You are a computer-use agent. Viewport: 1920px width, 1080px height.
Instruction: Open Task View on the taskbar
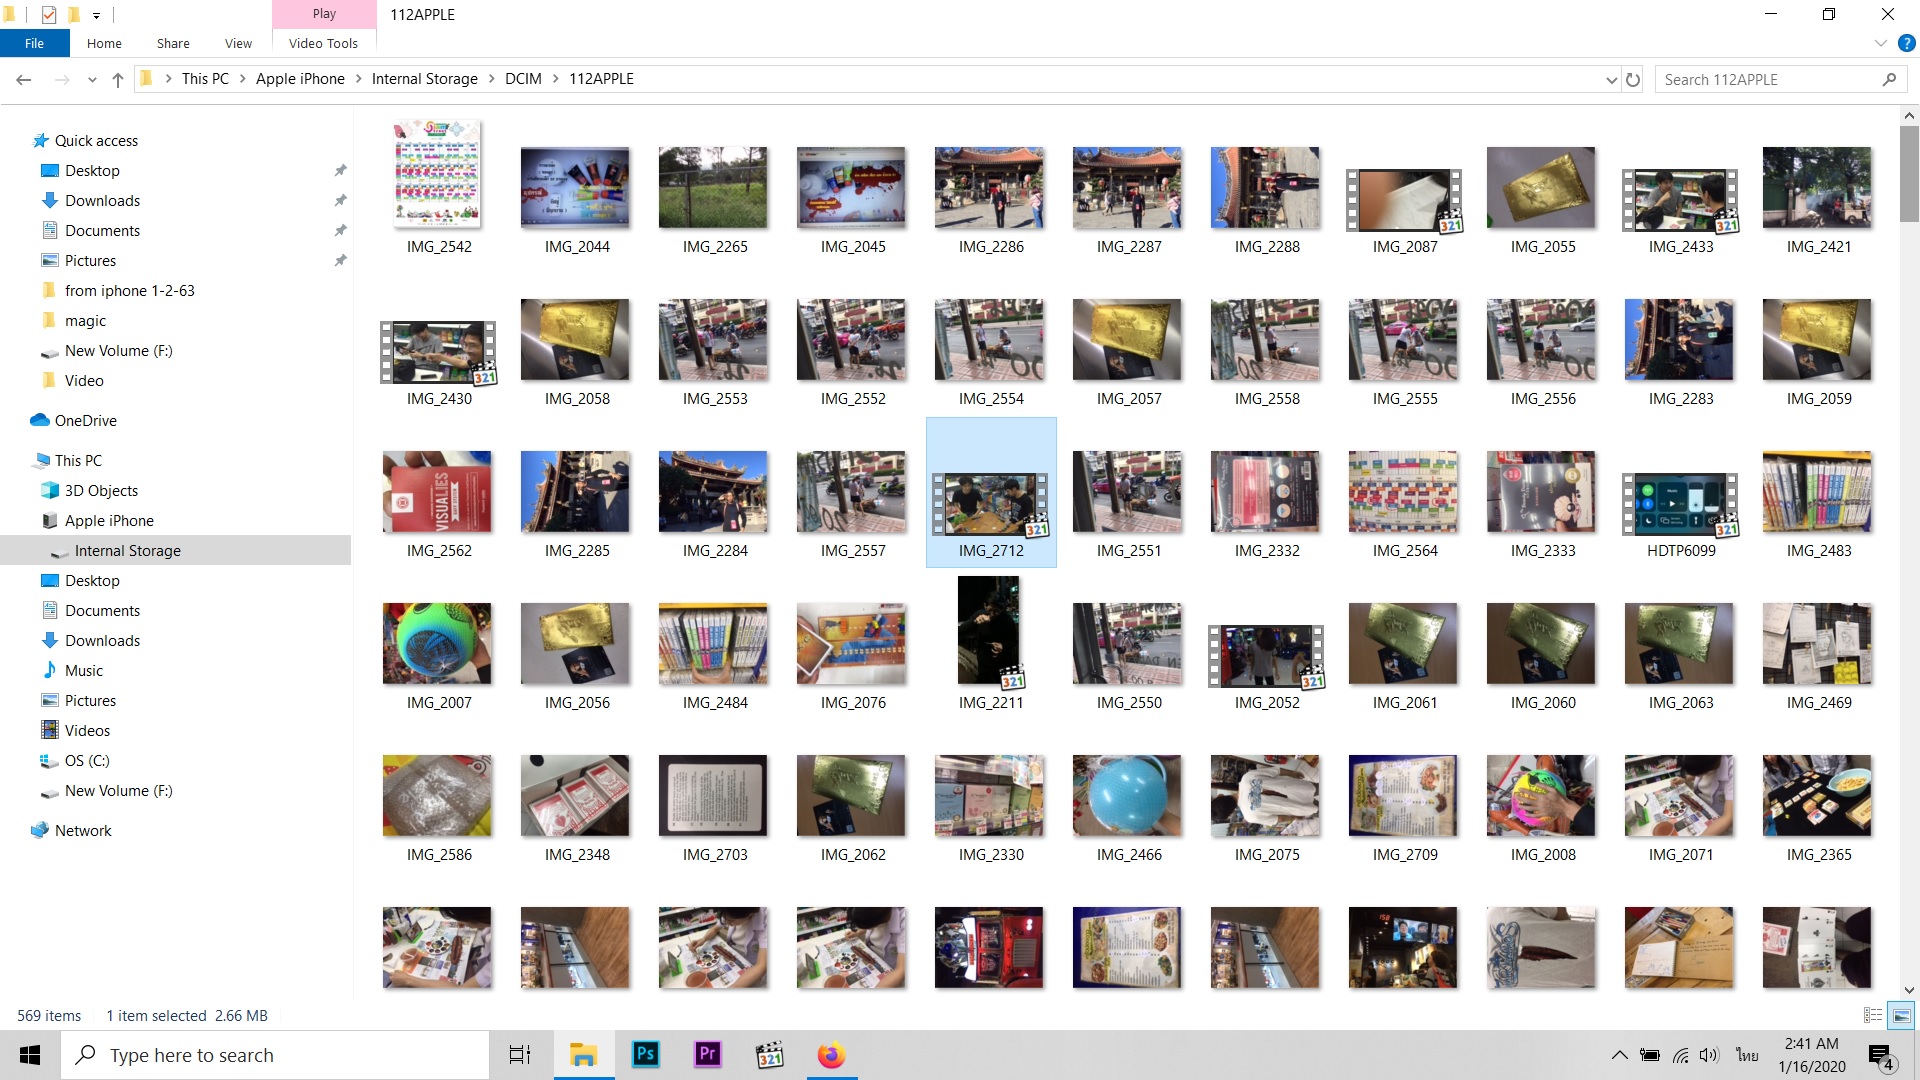pos(520,1054)
